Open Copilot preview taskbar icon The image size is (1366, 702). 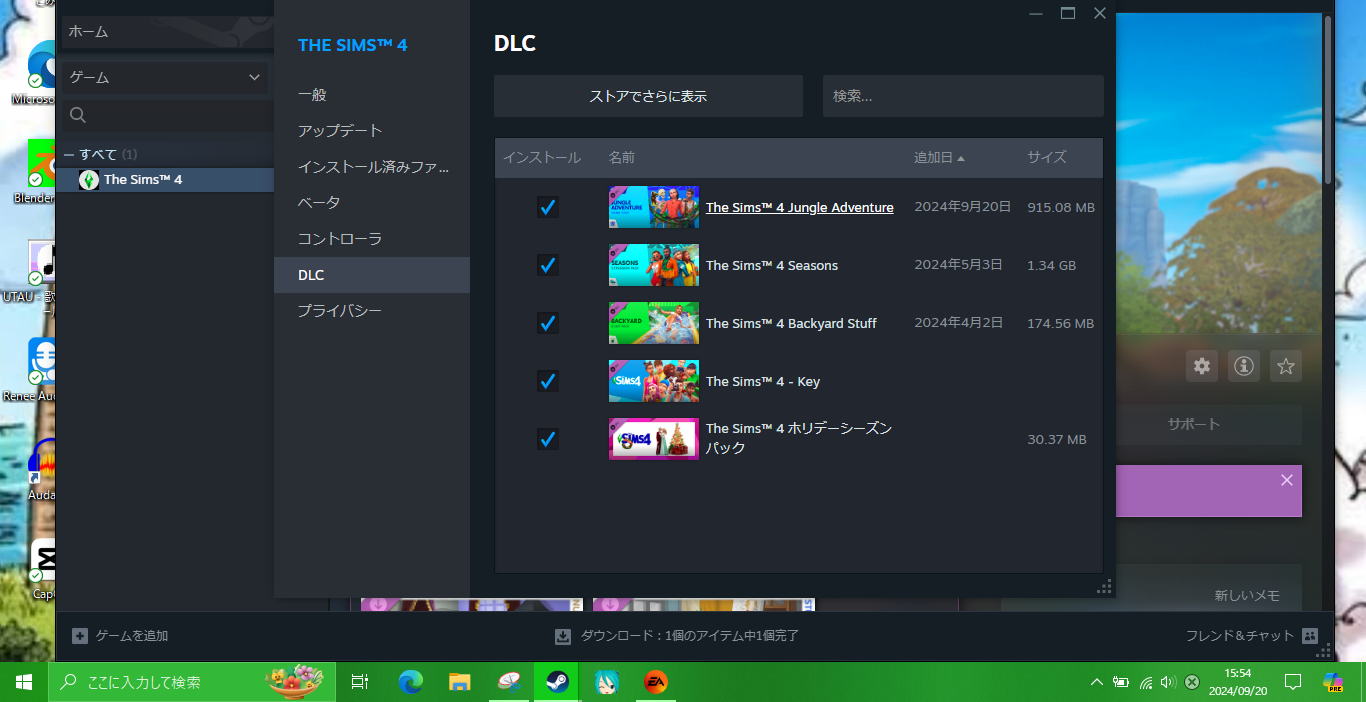(x=1333, y=682)
